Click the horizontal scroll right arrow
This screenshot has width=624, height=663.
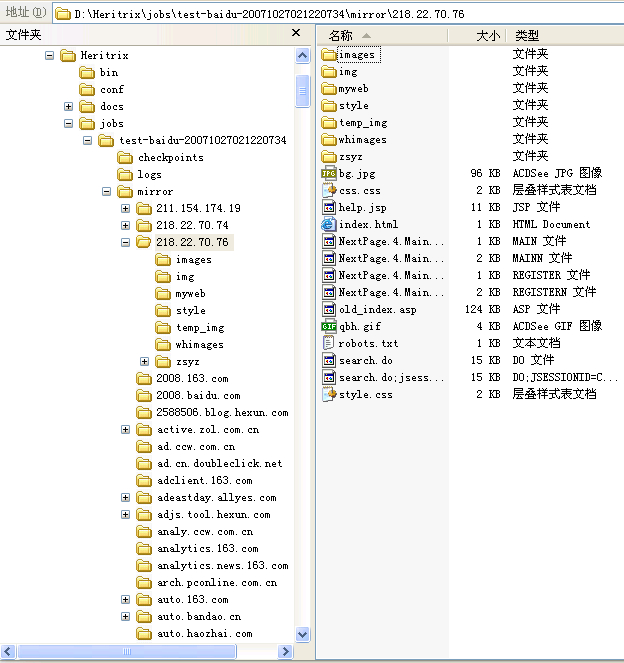pyautogui.click(x=286, y=652)
